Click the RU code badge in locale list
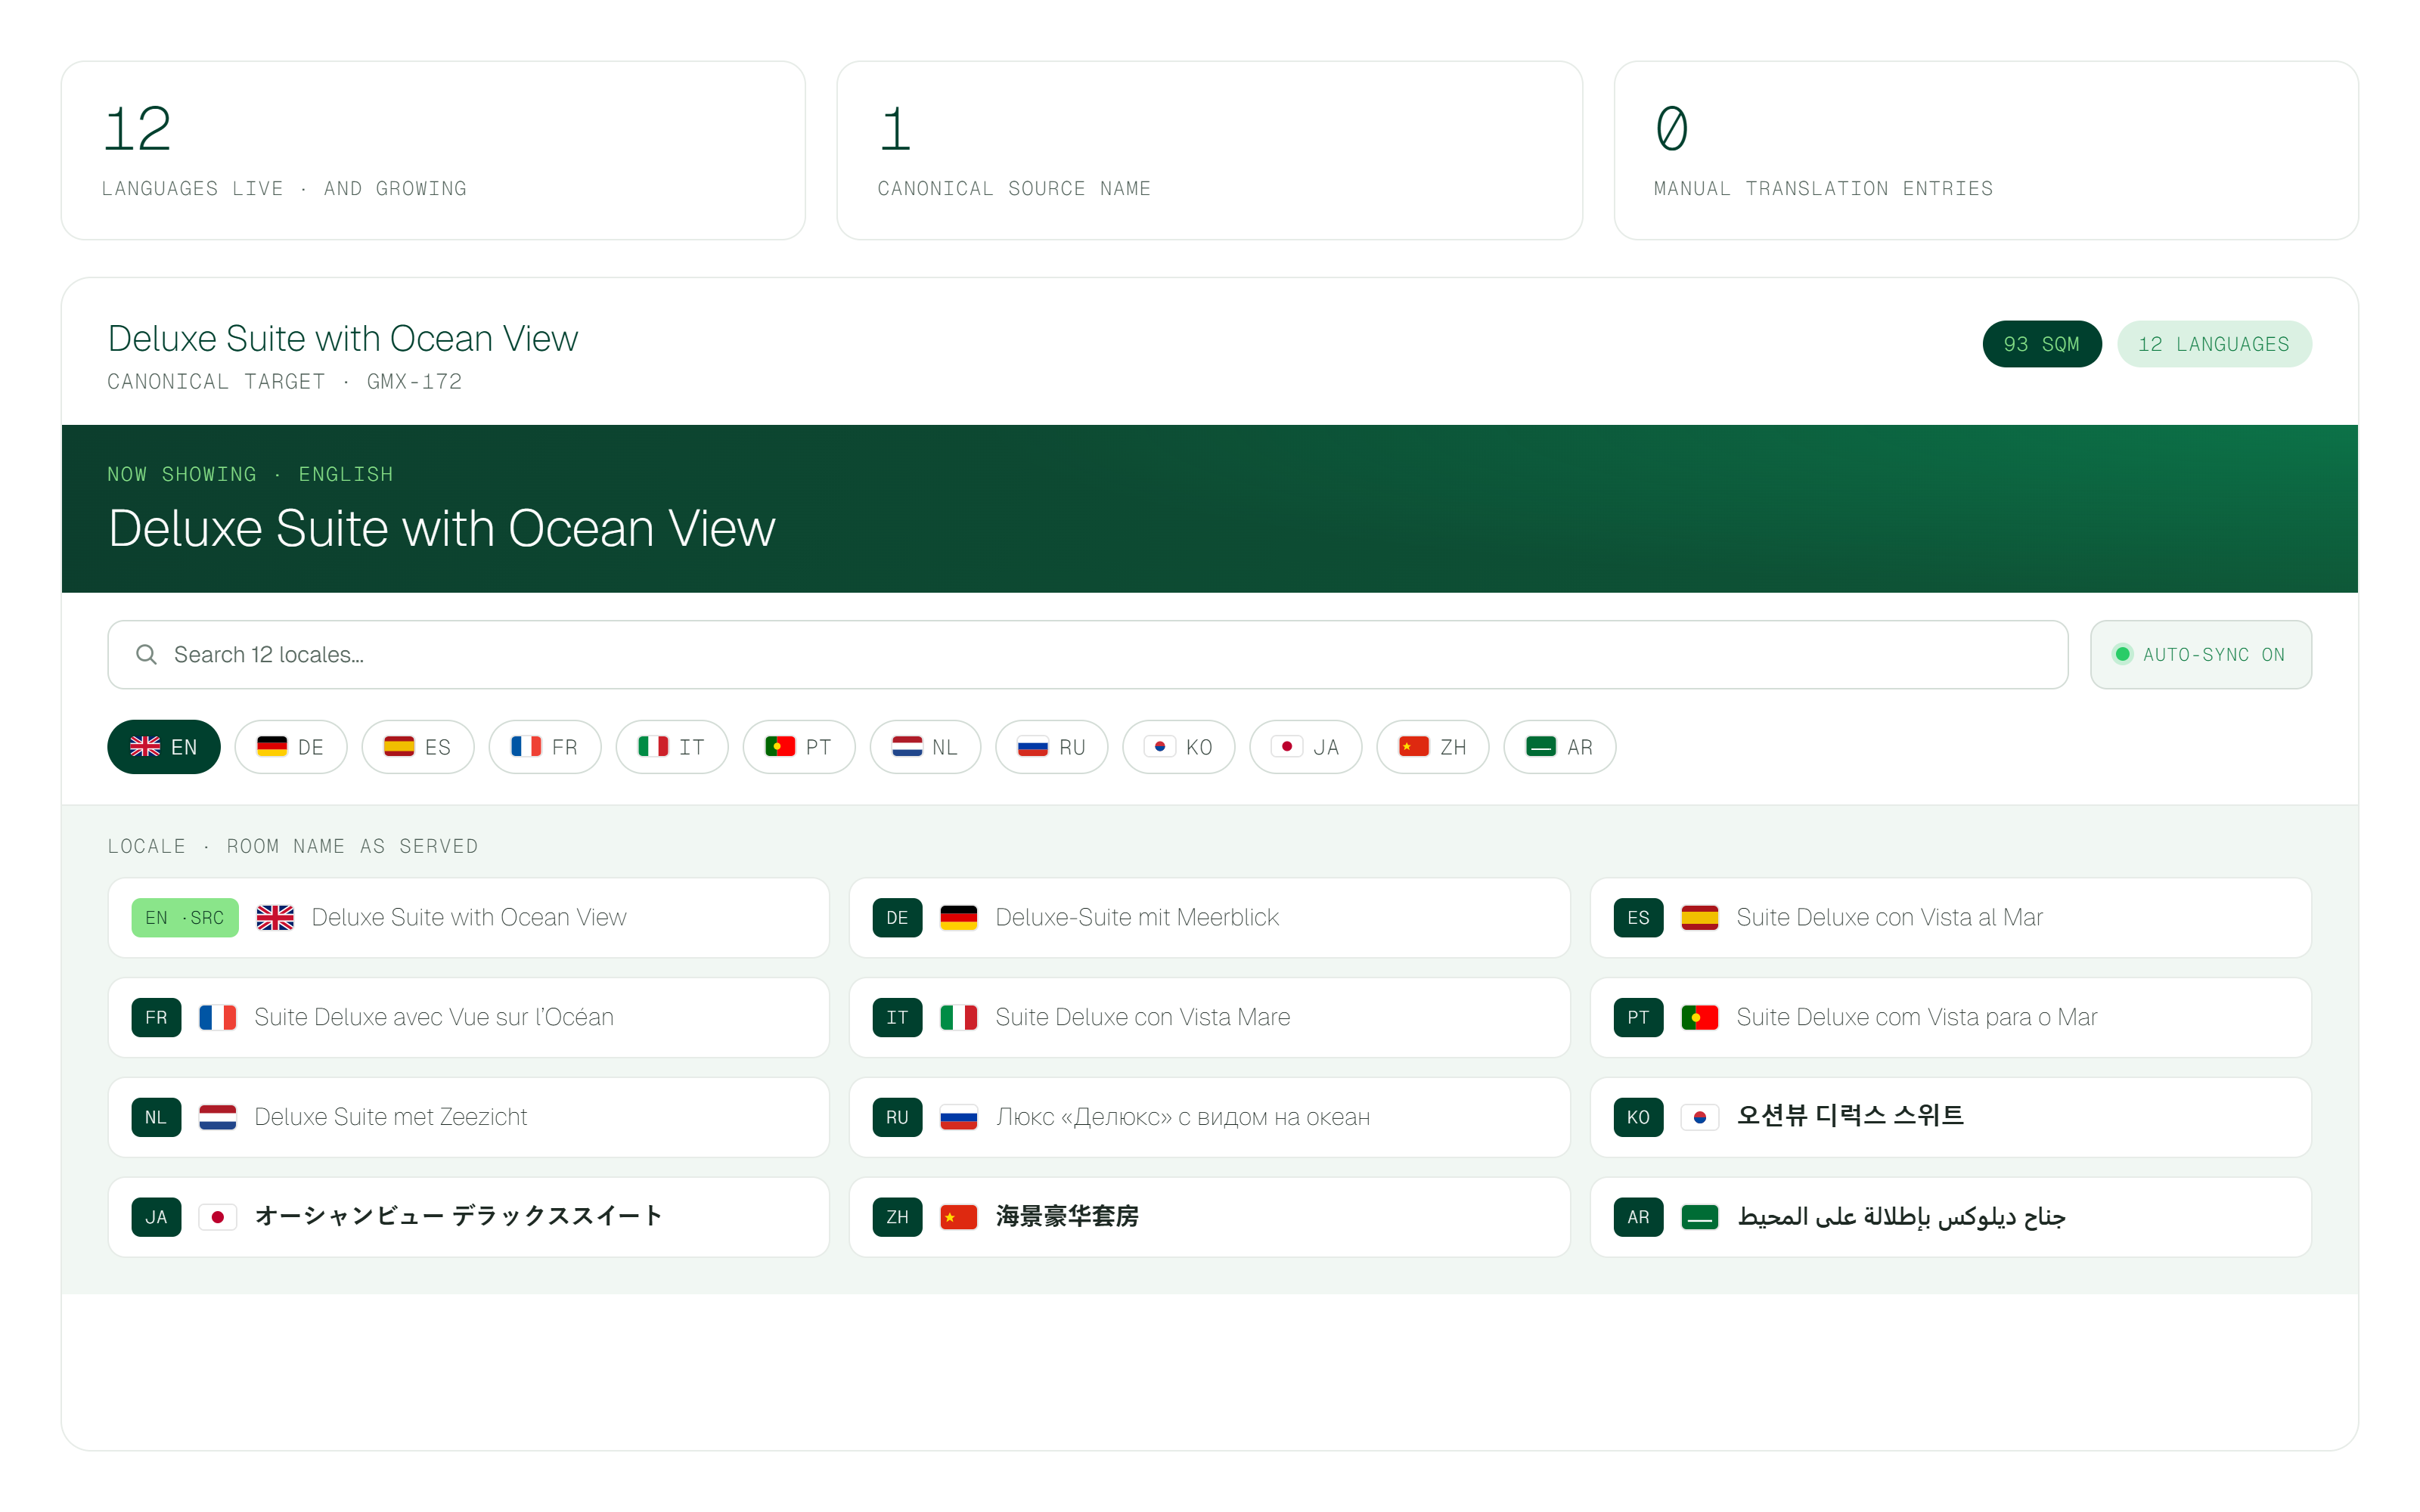2420x1512 pixels. (898, 1117)
